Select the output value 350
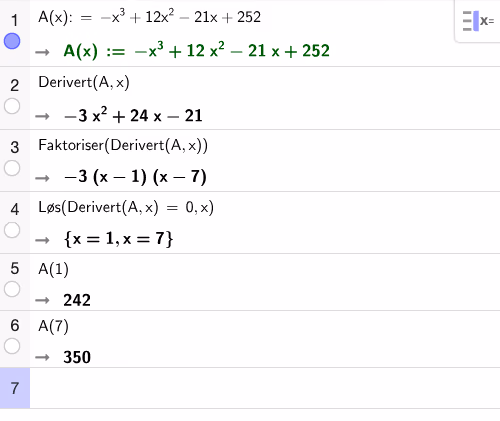The image size is (500, 421). pos(77,357)
